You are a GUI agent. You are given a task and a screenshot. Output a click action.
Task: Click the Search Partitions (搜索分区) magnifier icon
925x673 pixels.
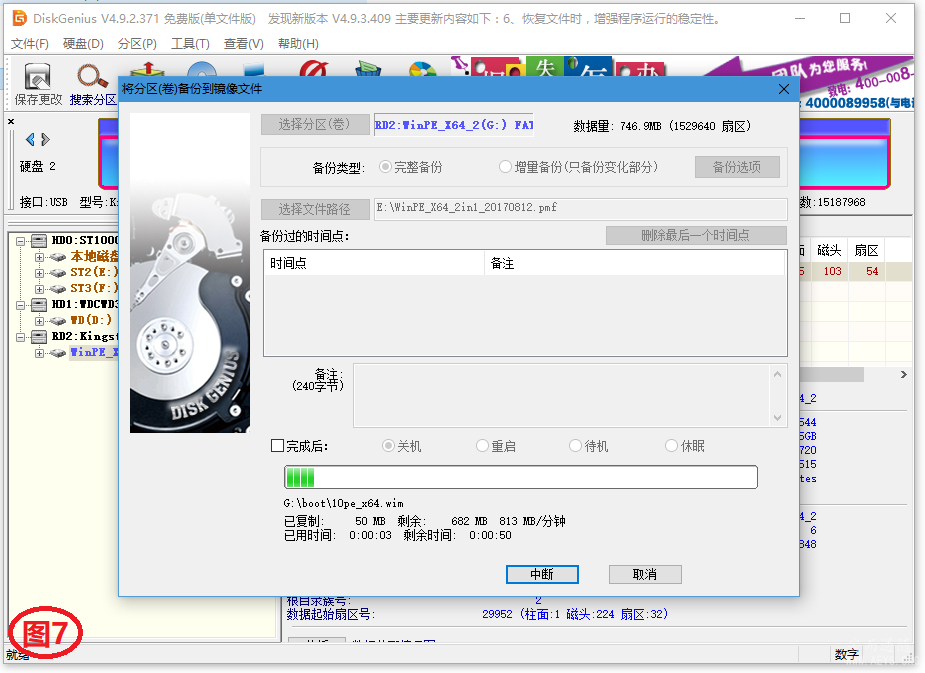(93, 77)
